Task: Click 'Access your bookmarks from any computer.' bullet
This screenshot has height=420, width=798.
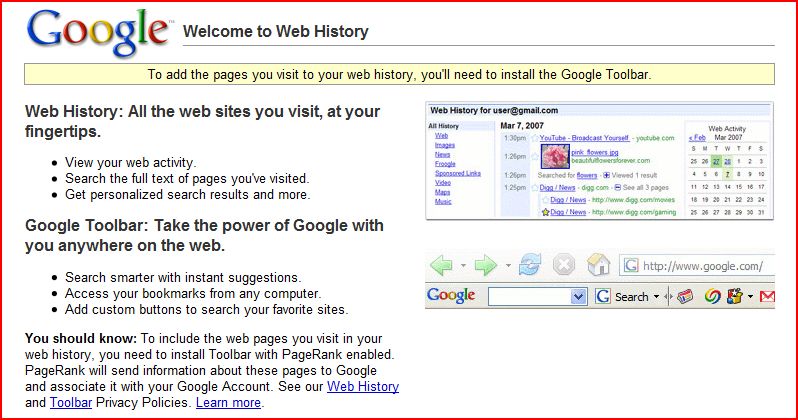Action: pos(193,294)
